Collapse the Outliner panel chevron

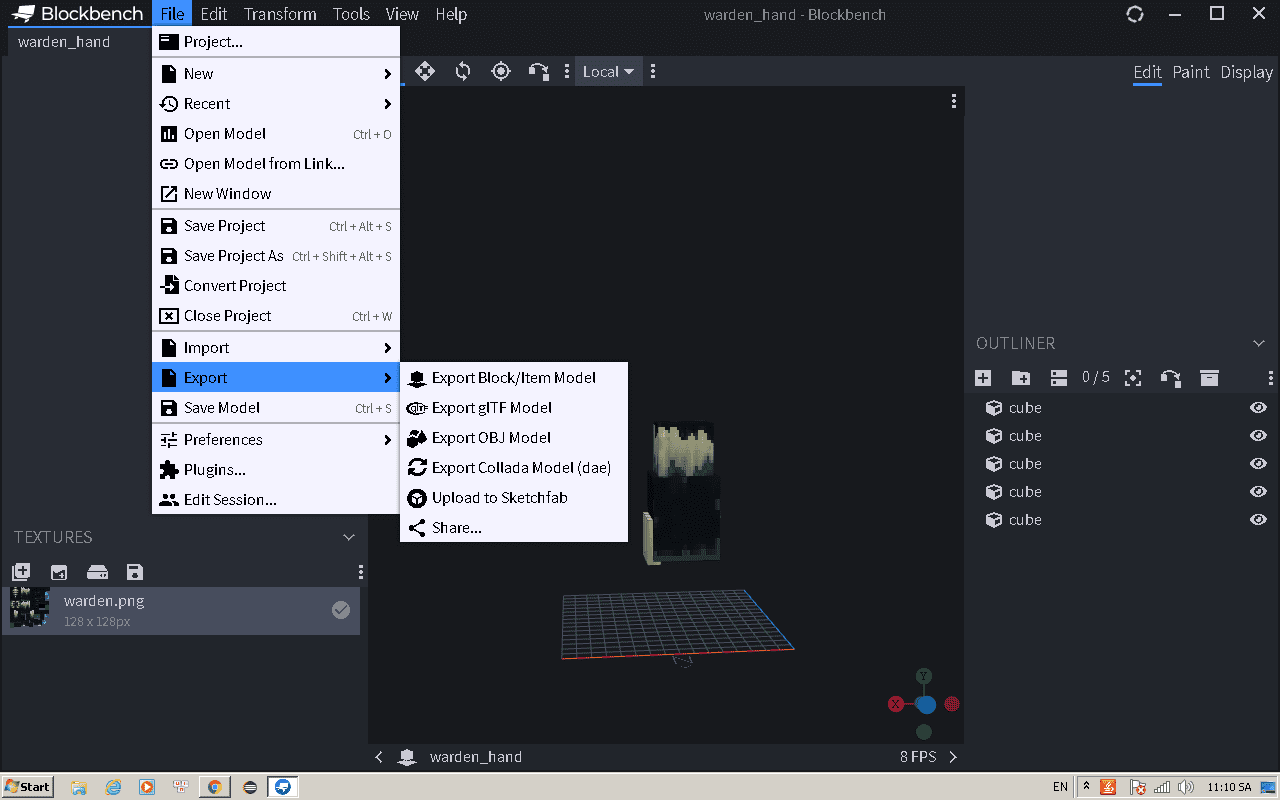tap(1259, 343)
